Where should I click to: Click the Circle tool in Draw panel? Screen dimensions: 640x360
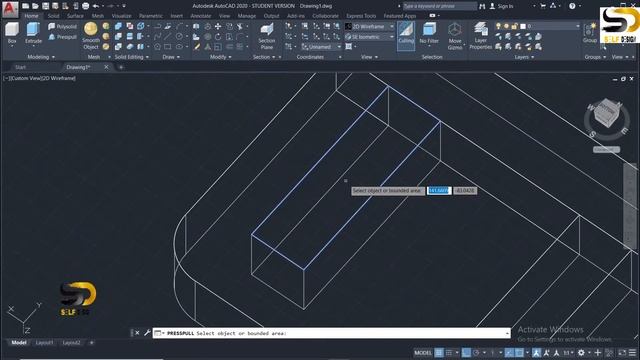[x=179, y=37]
